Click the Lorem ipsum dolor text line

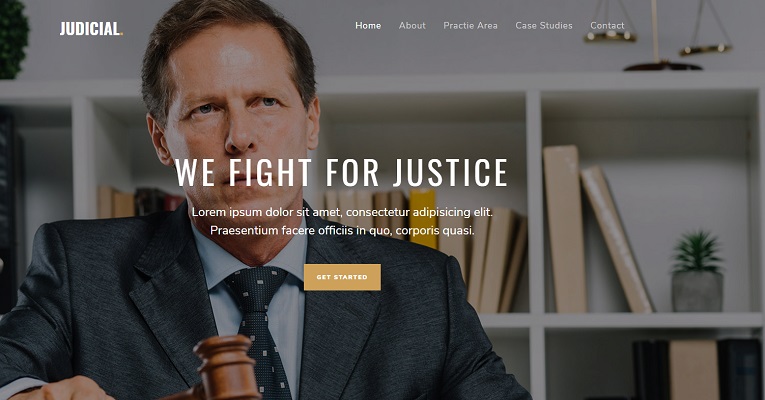(342, 212)
